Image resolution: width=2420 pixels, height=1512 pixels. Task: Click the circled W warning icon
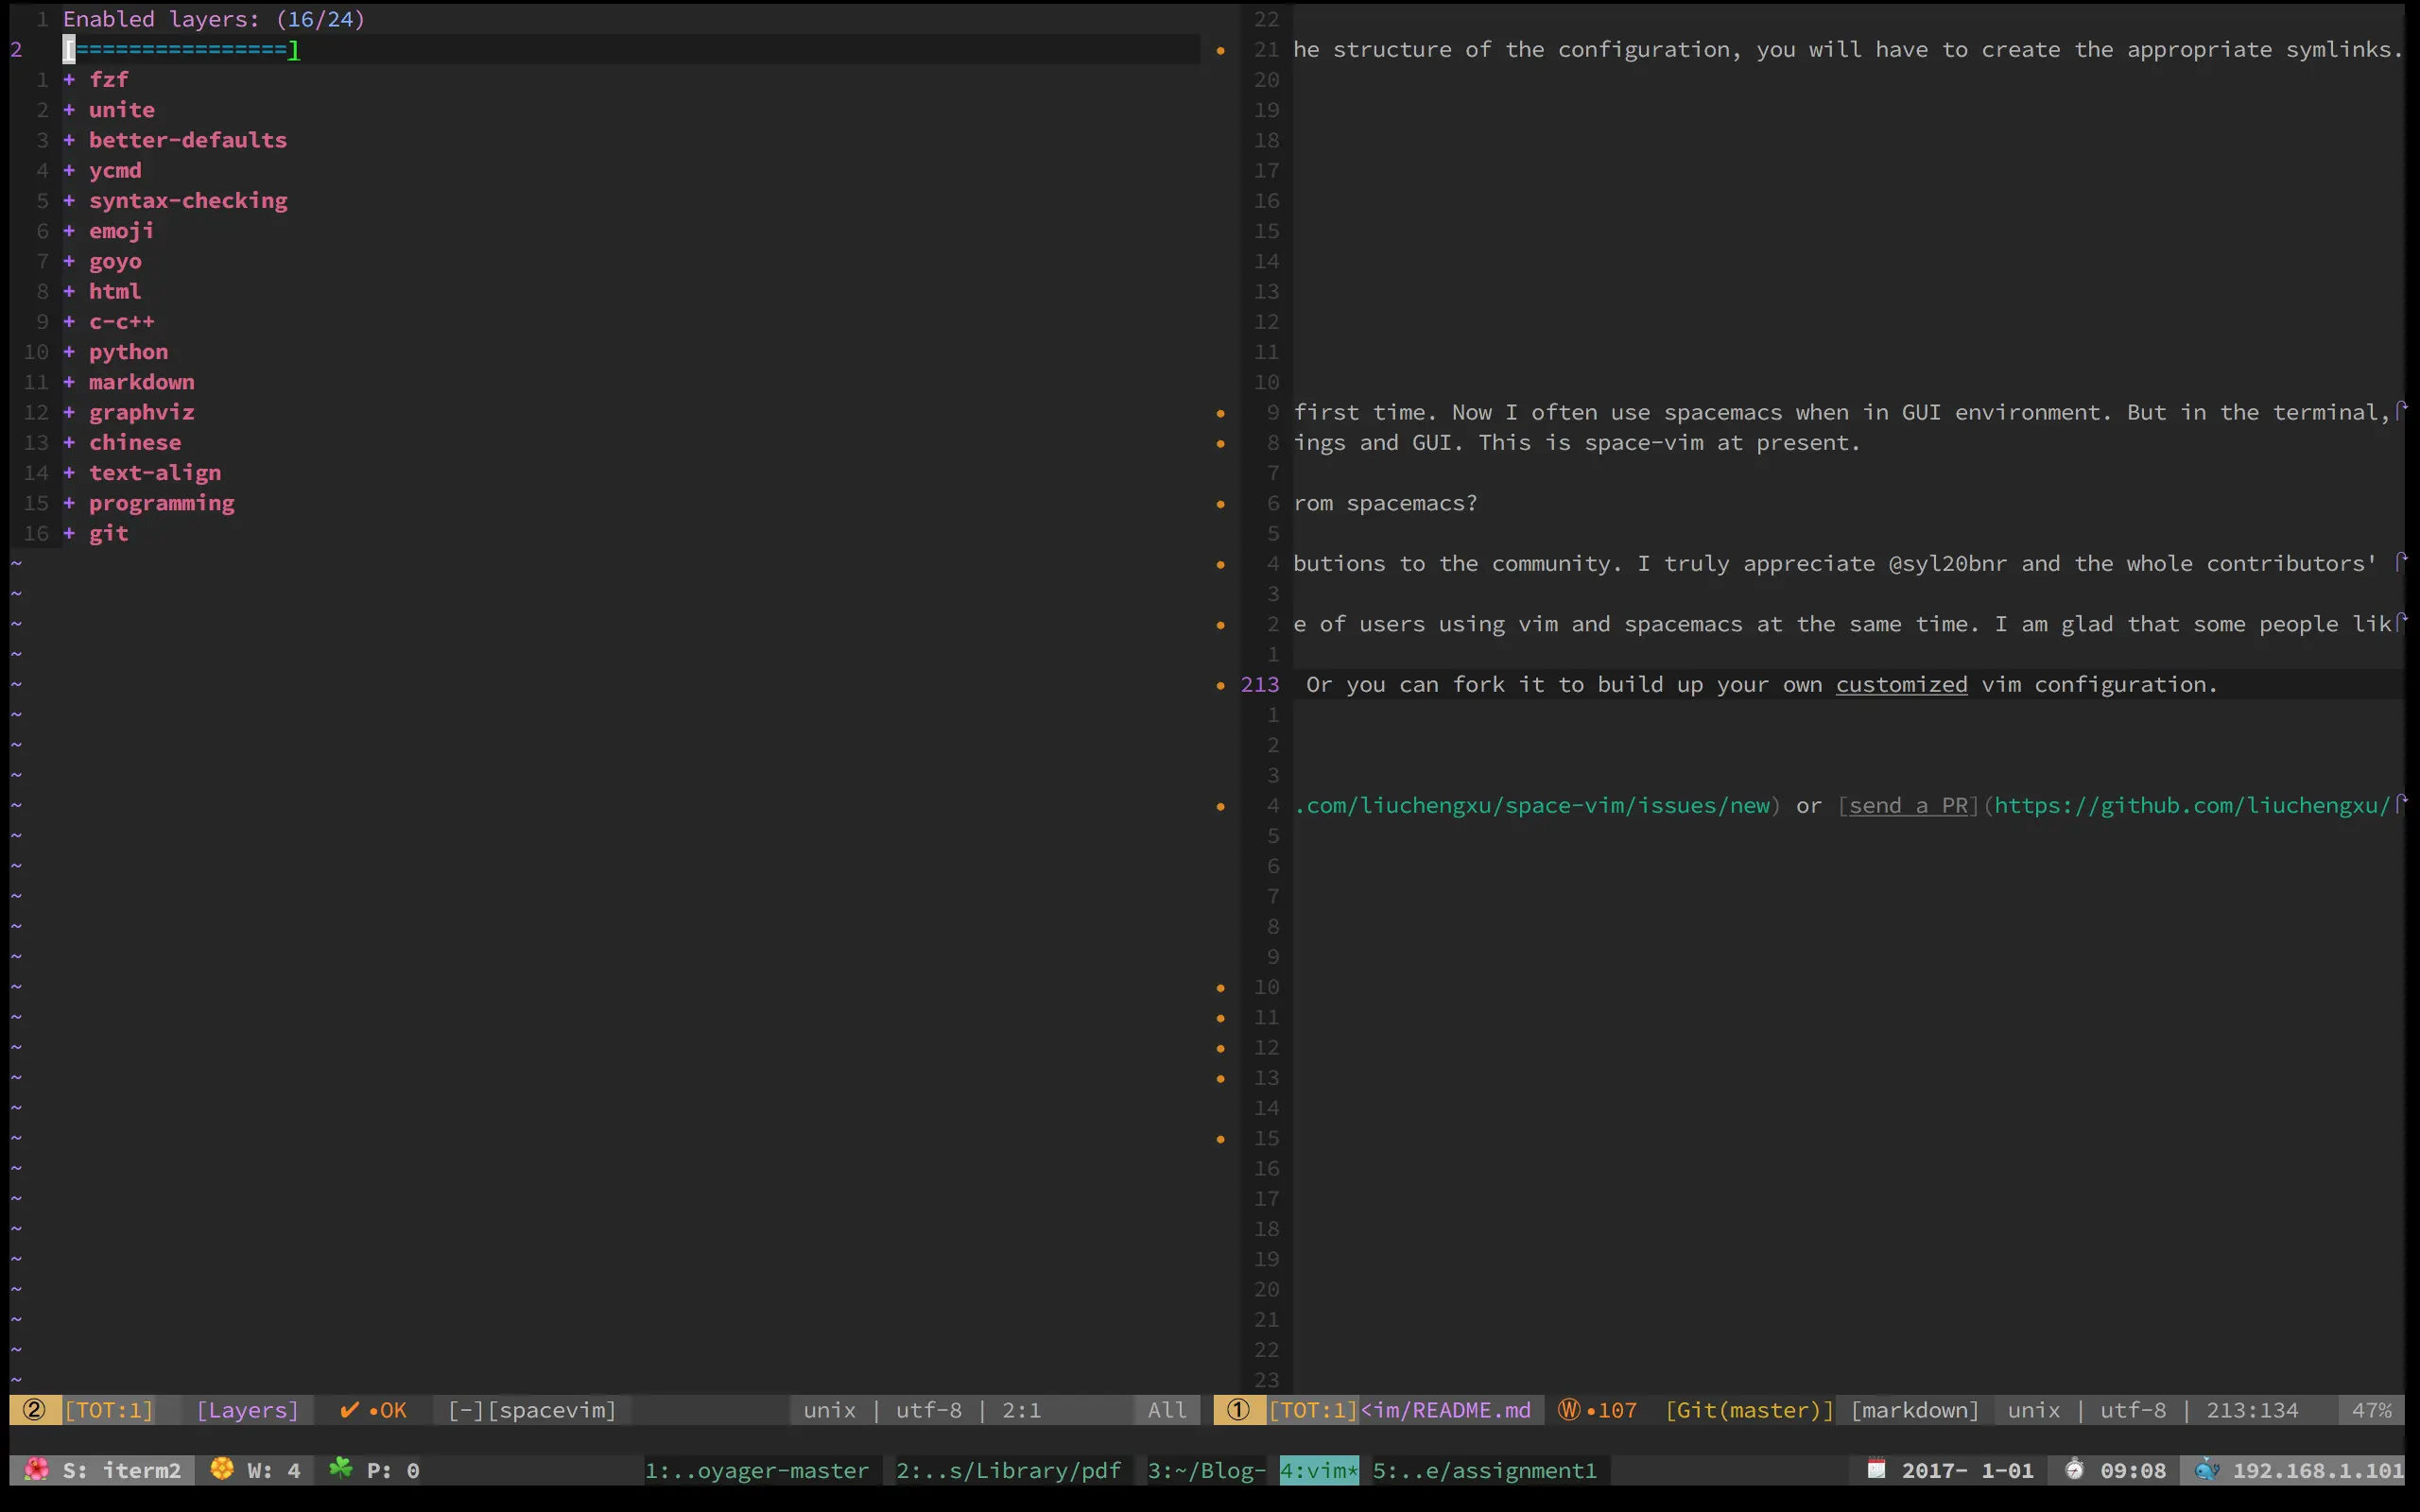[x=1569, y=1410]
